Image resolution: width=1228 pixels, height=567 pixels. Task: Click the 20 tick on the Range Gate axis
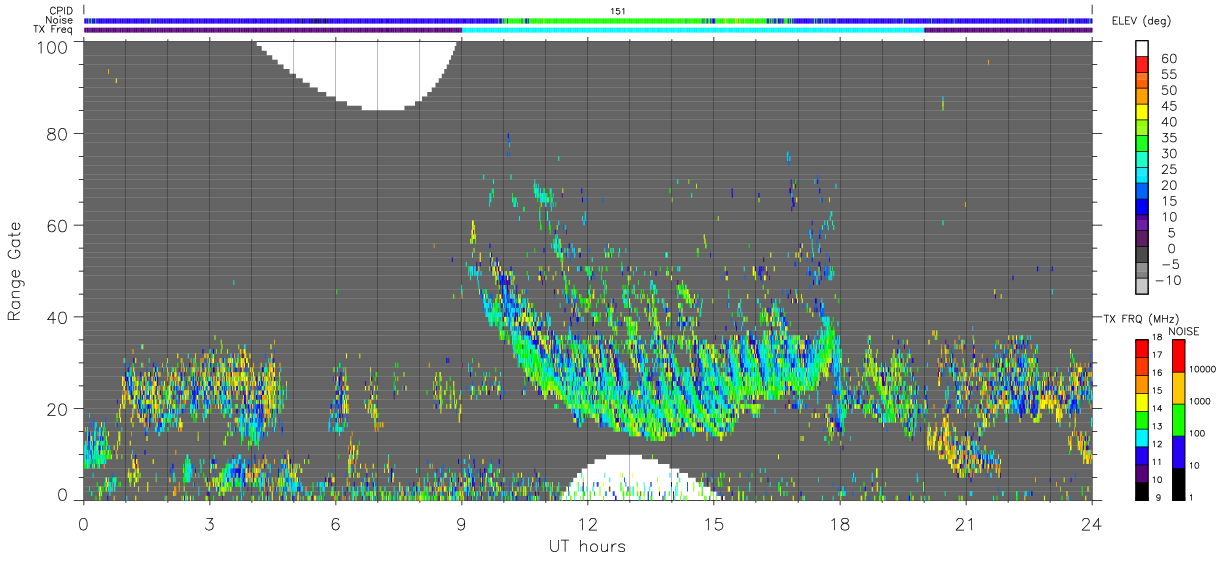coord(56,409)
